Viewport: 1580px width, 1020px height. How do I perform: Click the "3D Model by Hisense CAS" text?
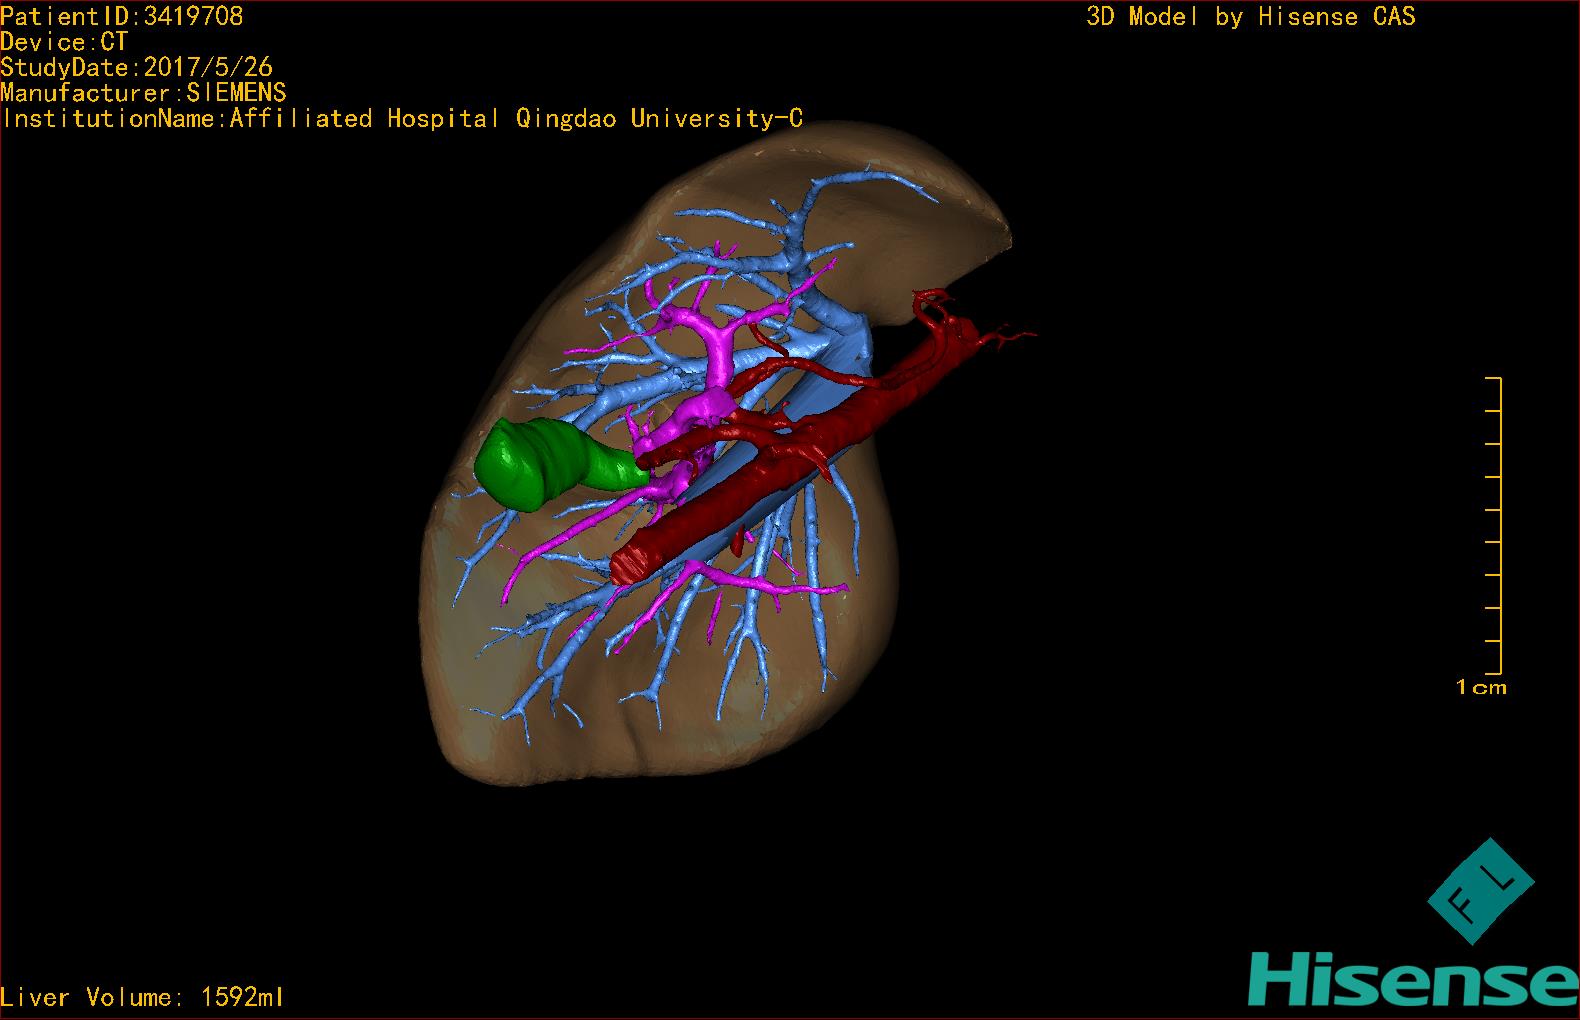click(1251, 17)
